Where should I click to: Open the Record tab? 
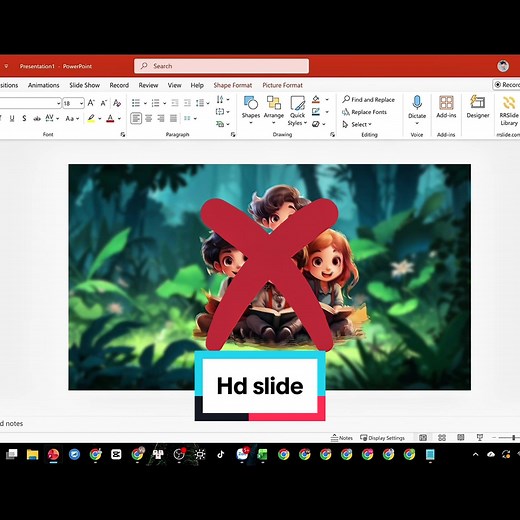[119, 85]
